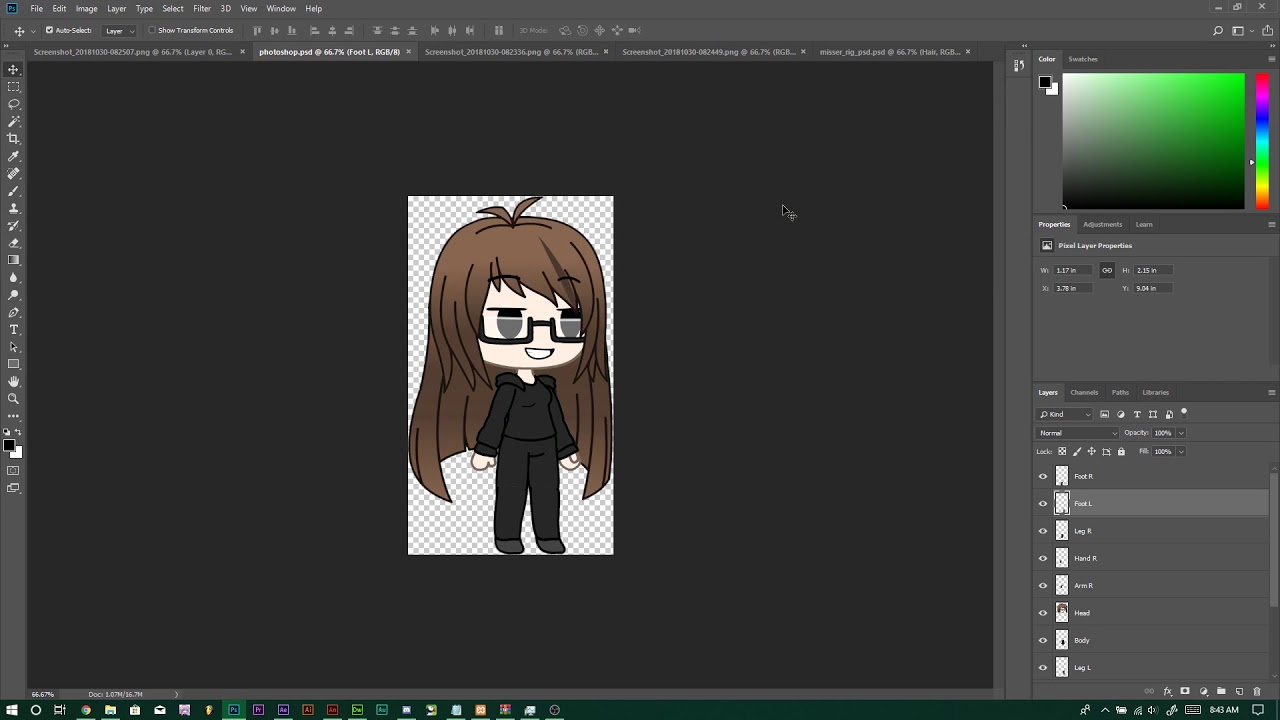Select the Lasso tool
Viewport: 1280px width, 720px height.
[x=14, y=104]
